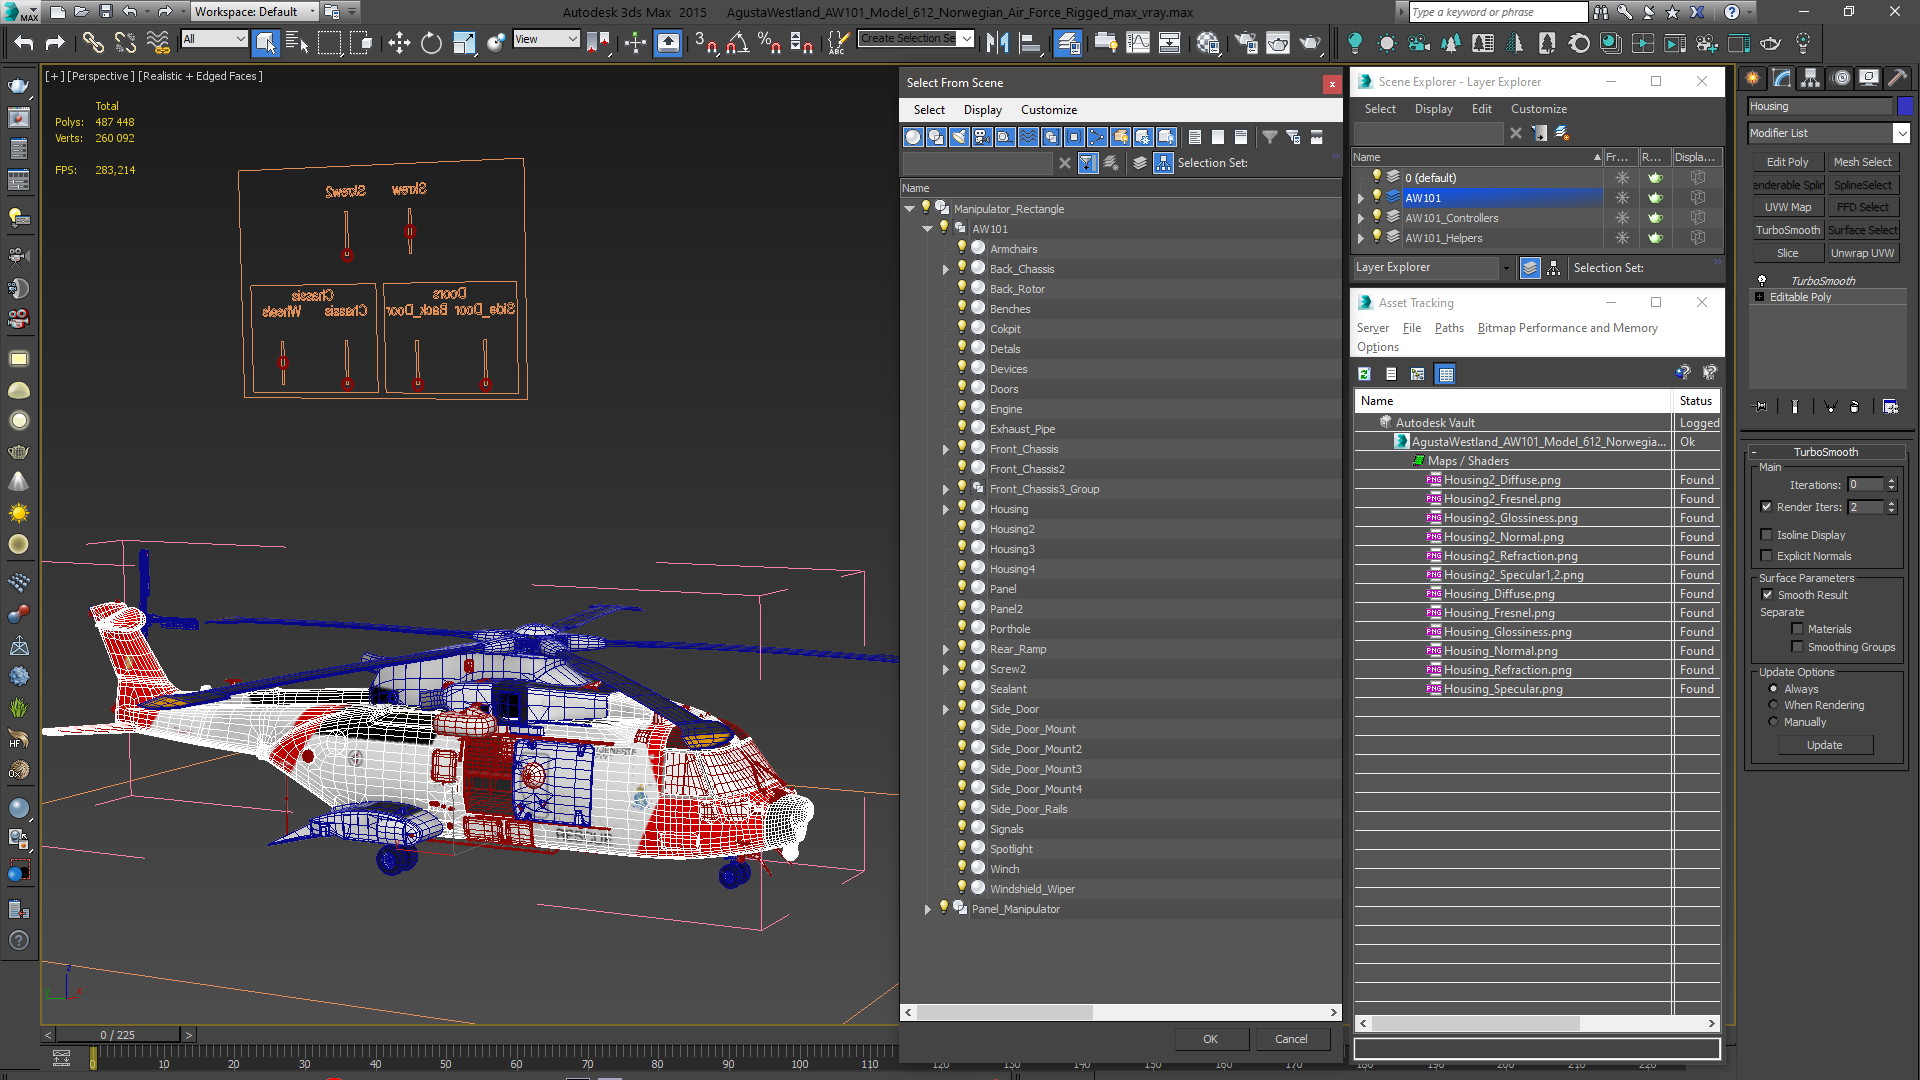Click the Undo arrow in main toolbar

(24, 43)
